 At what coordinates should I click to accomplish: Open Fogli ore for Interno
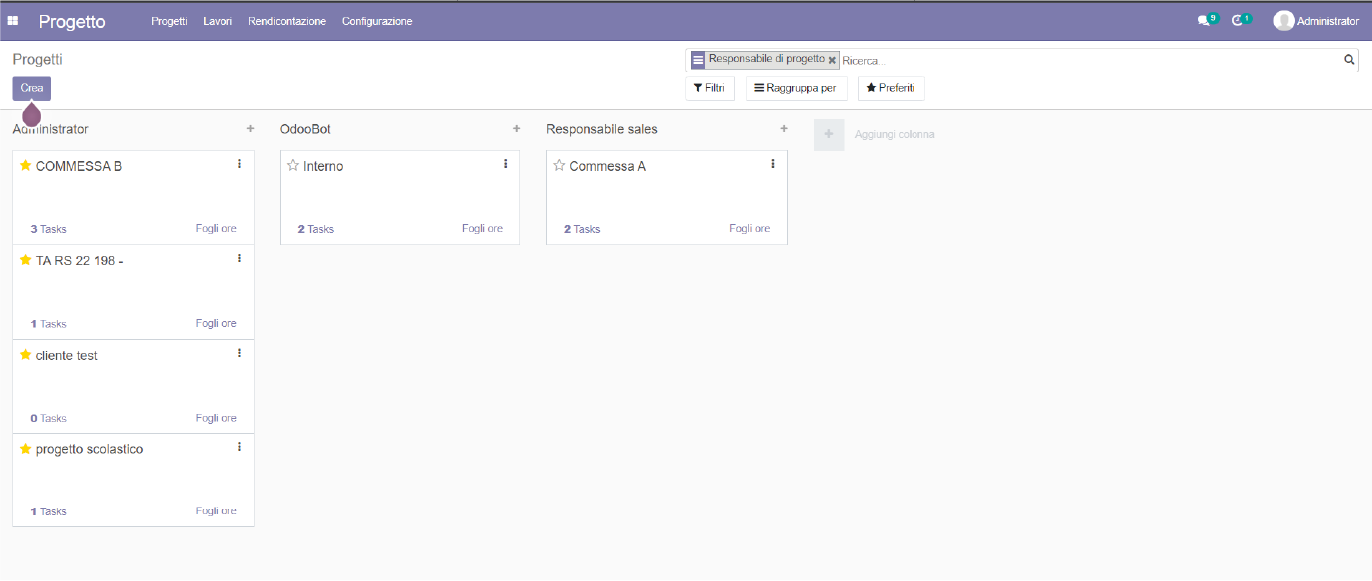[482, 229]
